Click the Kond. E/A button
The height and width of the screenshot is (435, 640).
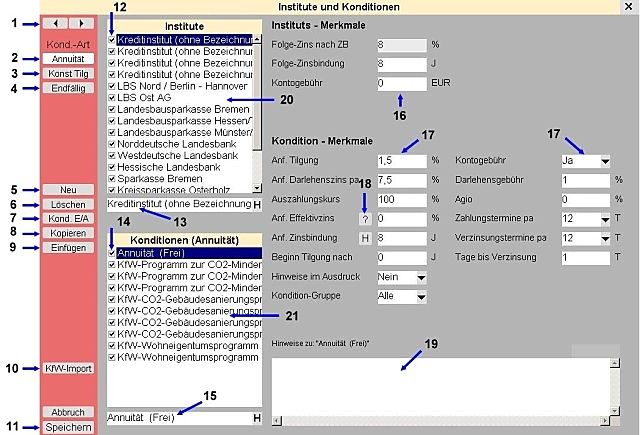[x=68, y=219]
